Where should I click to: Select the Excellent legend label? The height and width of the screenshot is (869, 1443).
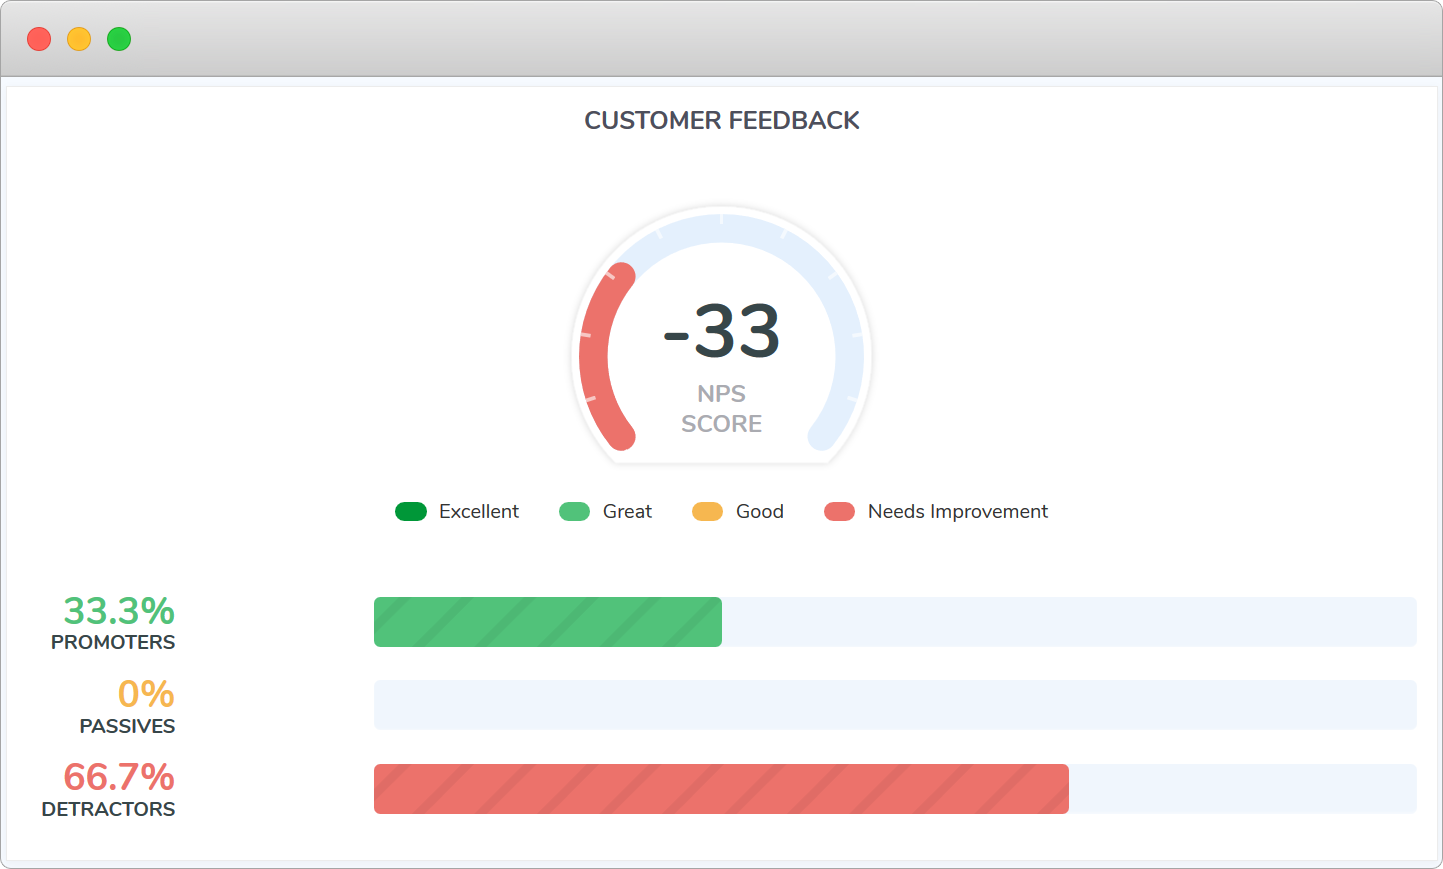pos(479,512)
